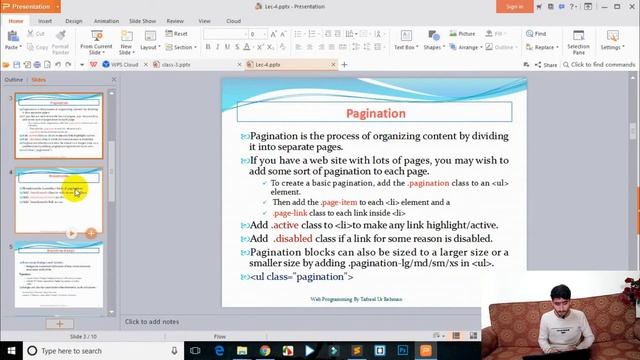Toggle italic formatting
Image resolution: width=640 pixels, height=360 pixels.
[218, 47]
